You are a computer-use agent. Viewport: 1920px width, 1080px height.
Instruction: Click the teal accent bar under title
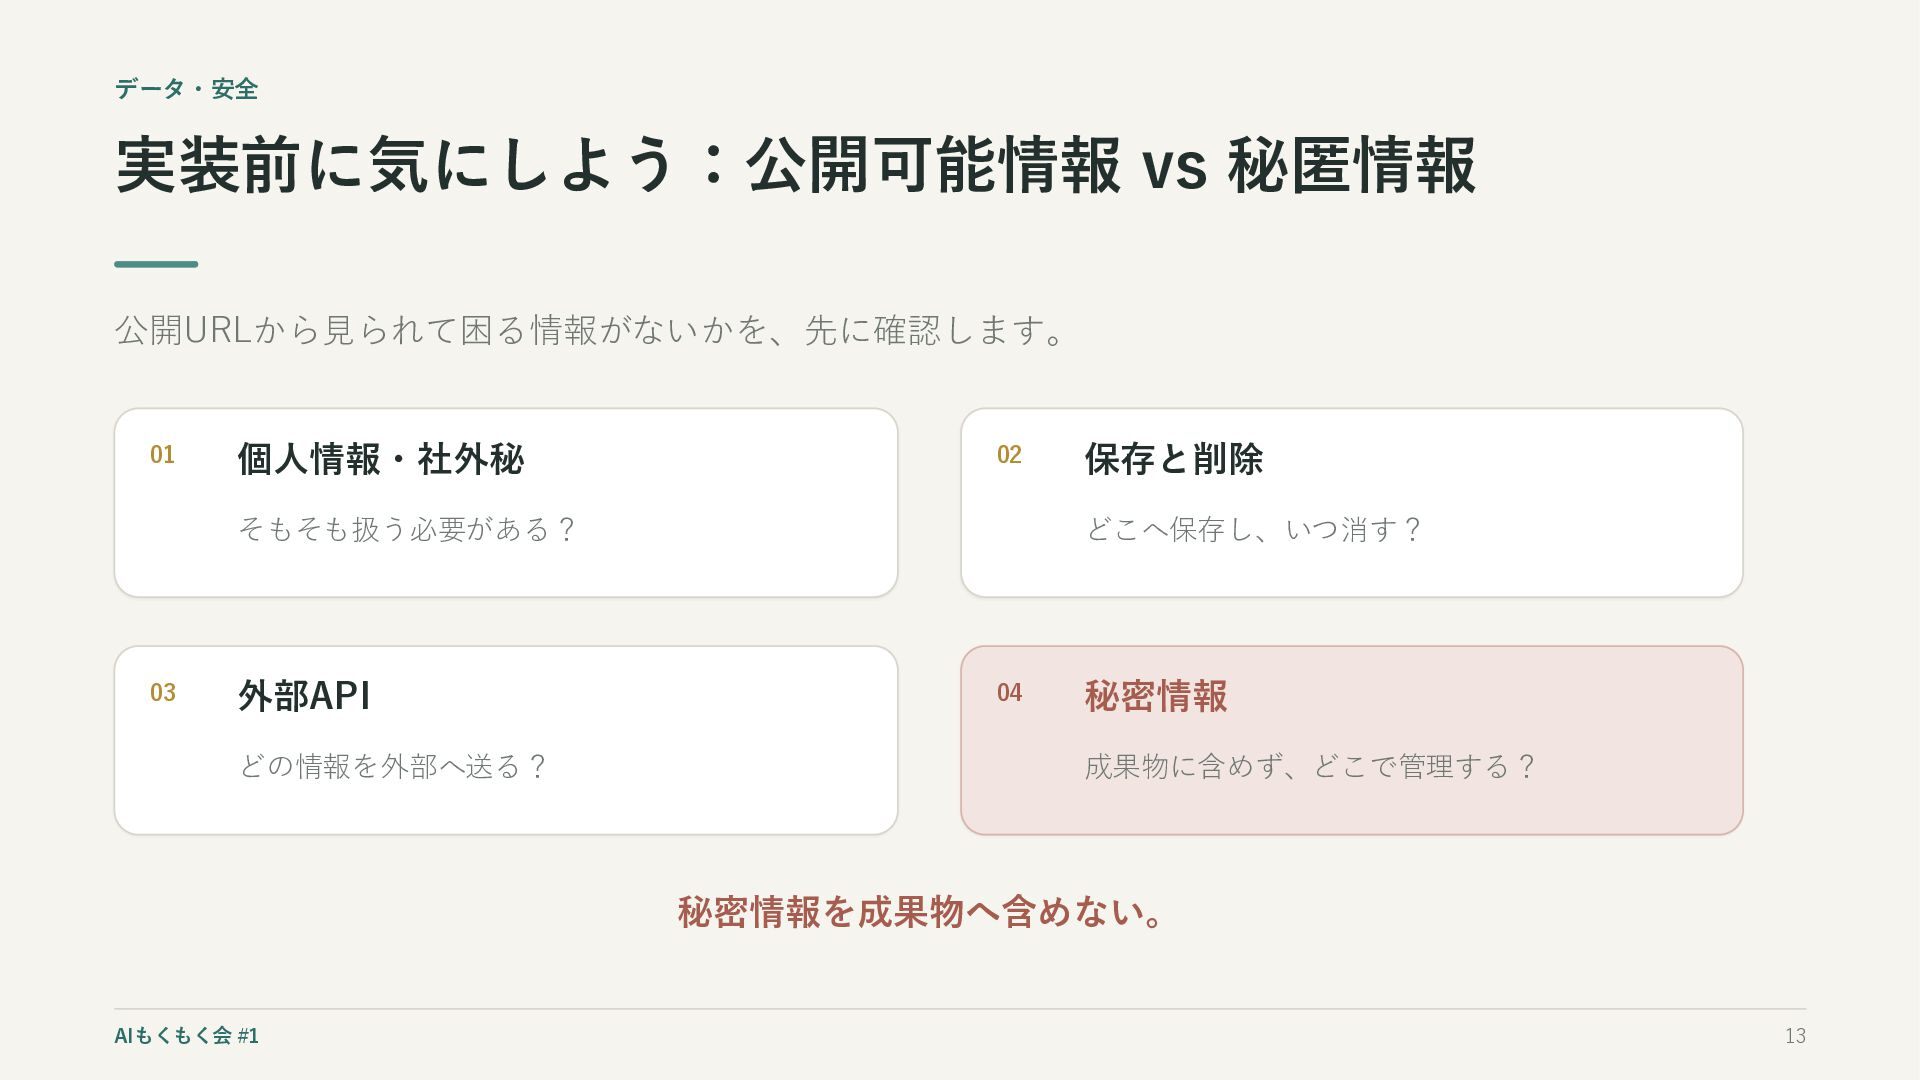tap(156, 264)
